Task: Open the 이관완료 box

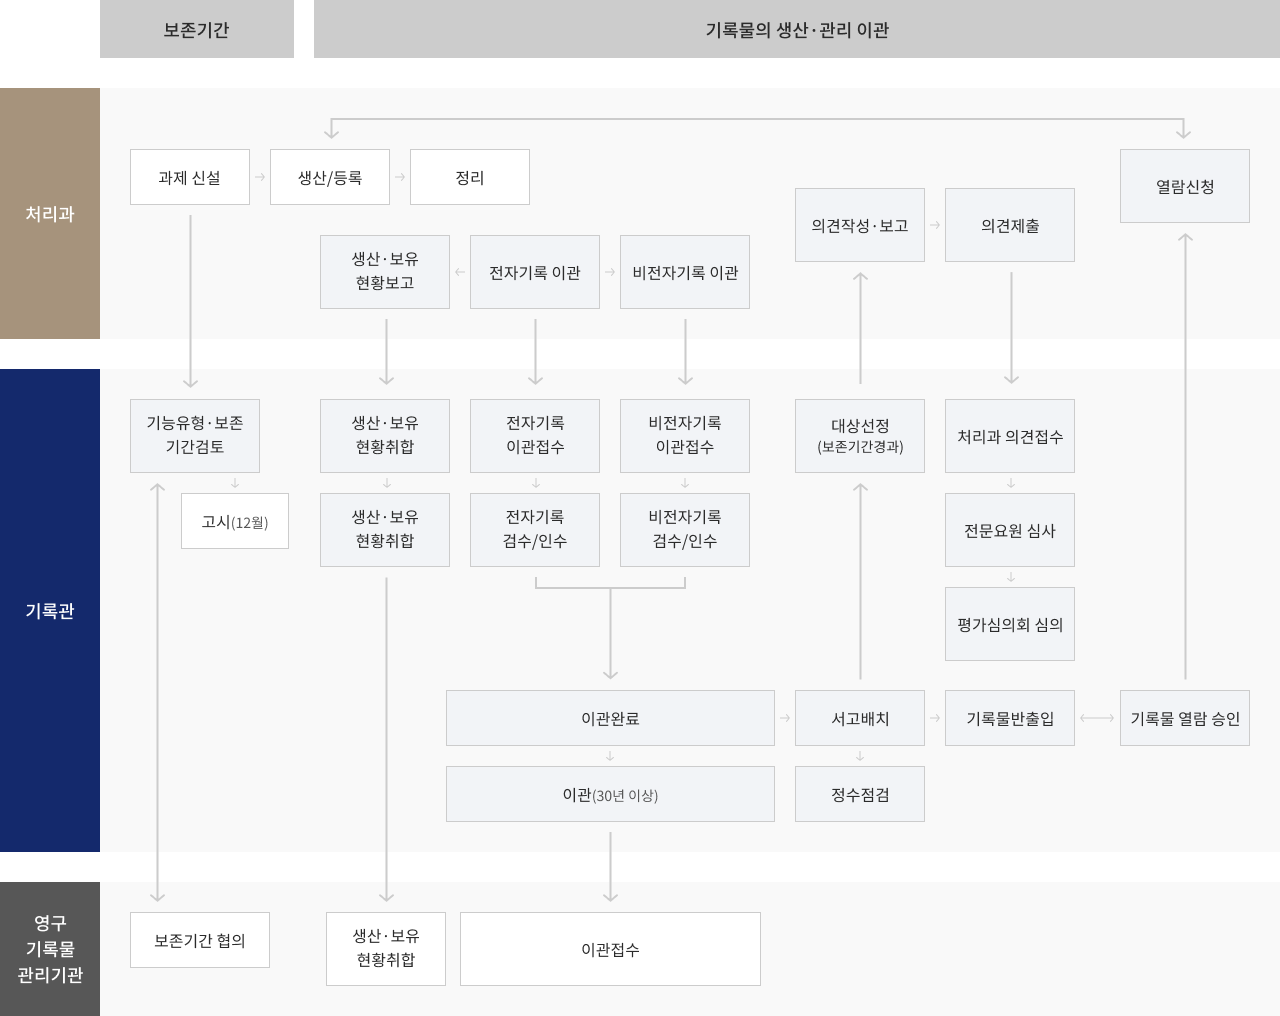Action: point(610,717)
